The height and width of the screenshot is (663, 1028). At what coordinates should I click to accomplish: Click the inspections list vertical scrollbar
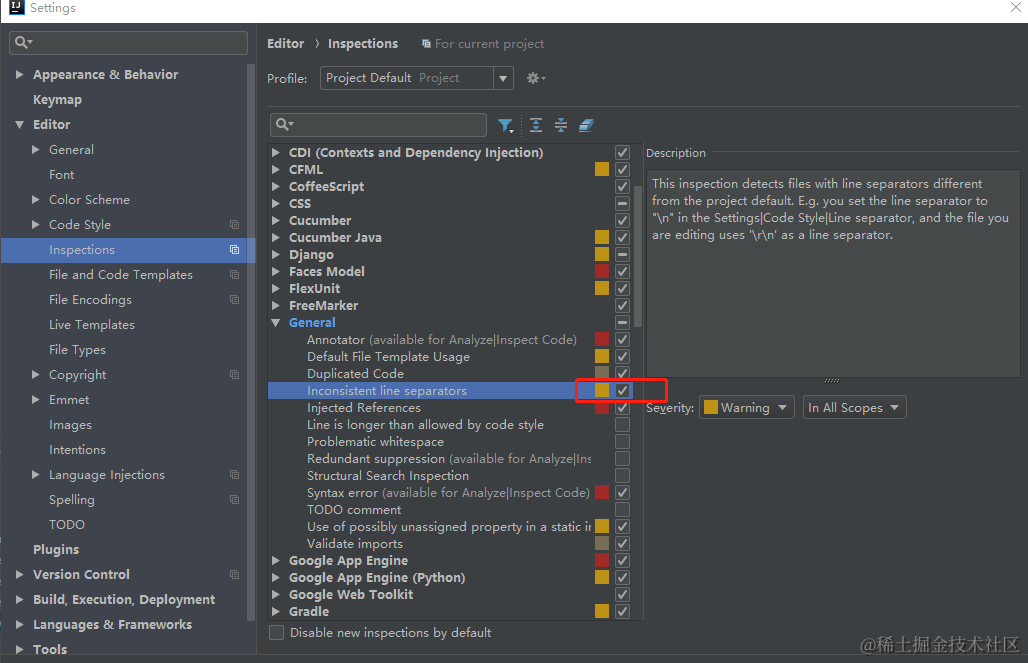coord(638,256)
